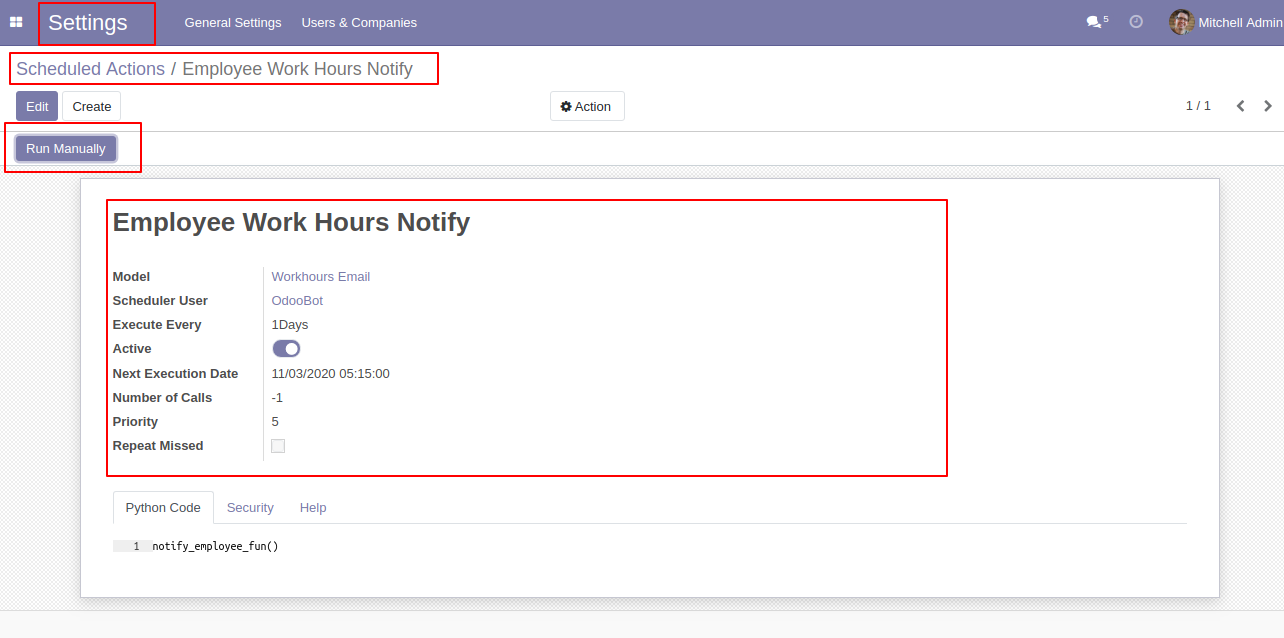1284x638 pixels.
Task: Click the Edit button
Action: tap(37, 106)
